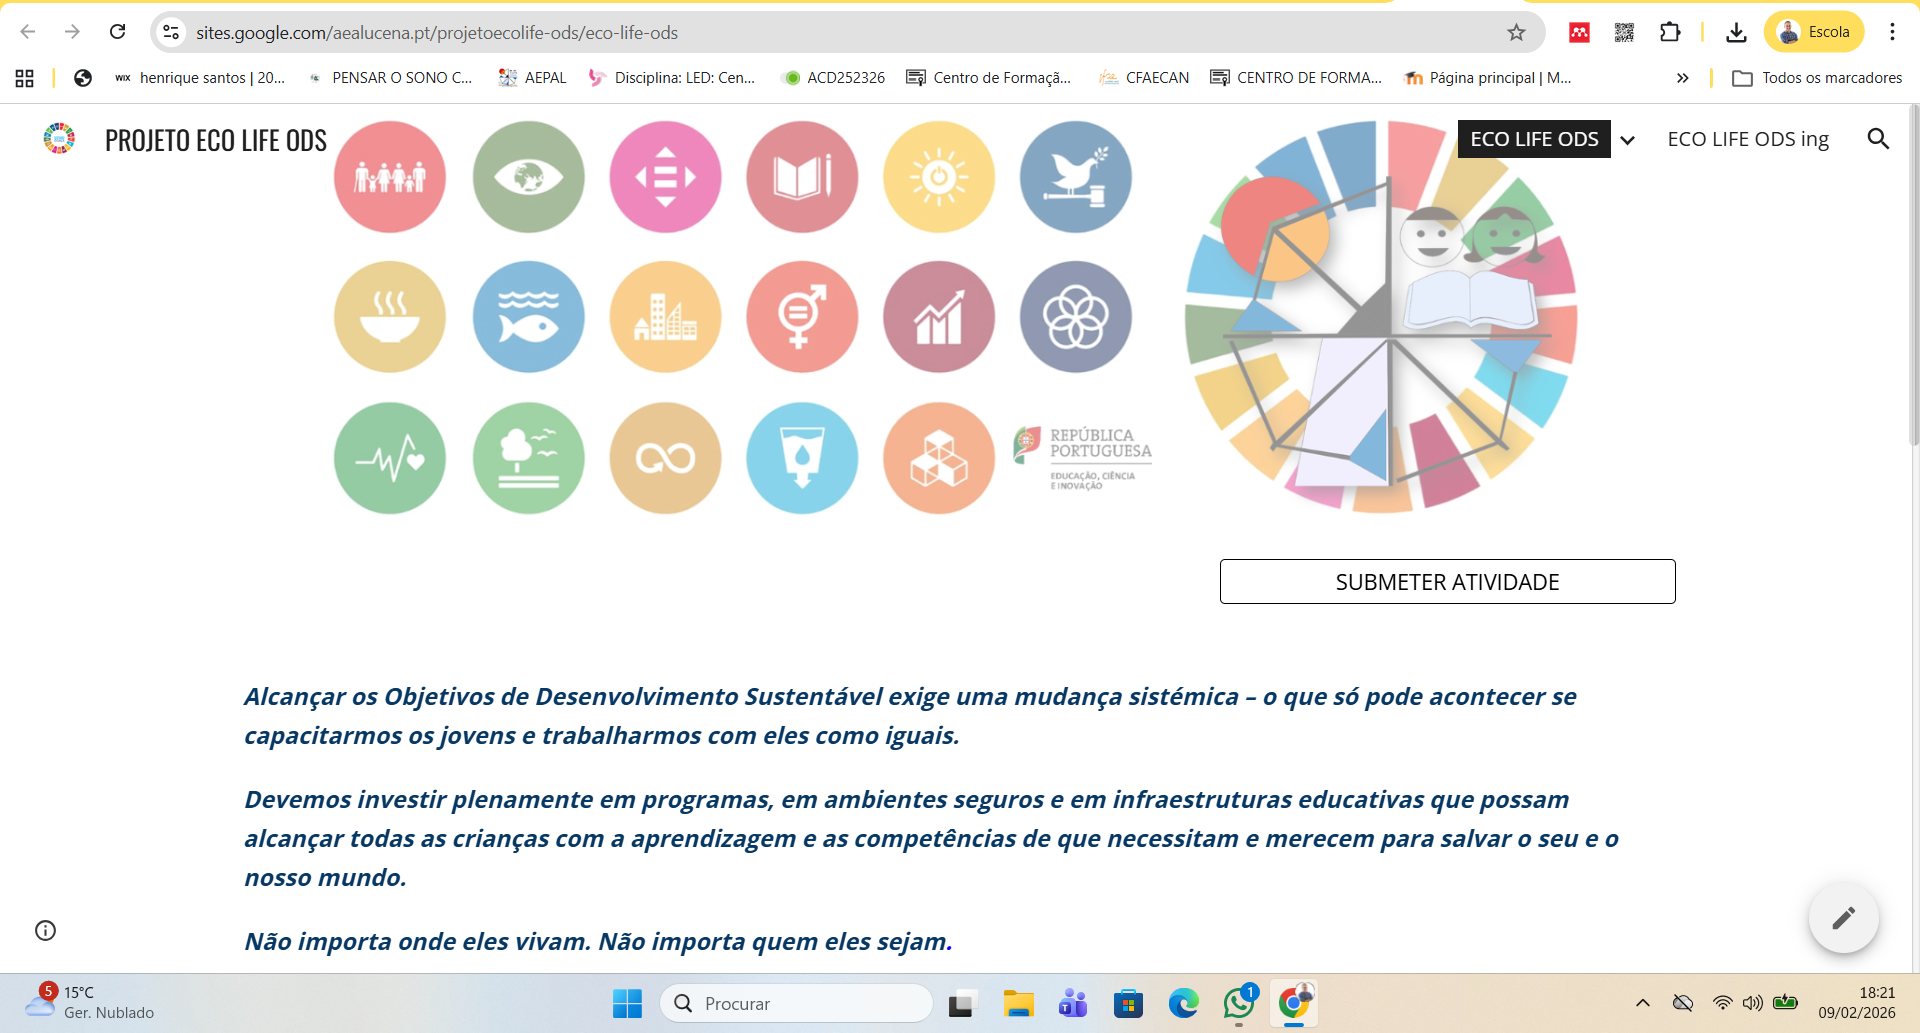The height and width of the screenshot is (1033, 1920).
Task: Open the PENSAR O SONO bookmark
Action: (x=390, y=78)
